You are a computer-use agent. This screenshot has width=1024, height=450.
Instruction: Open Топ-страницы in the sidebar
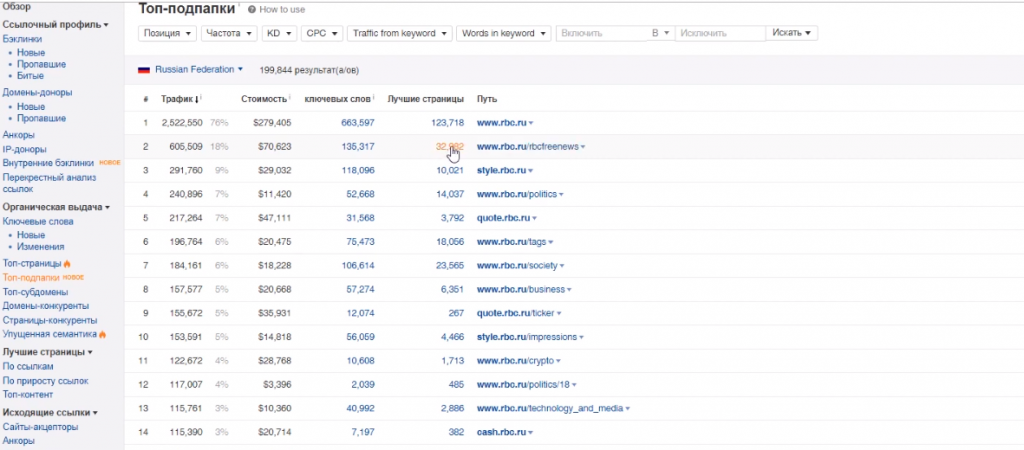point(32,263)
